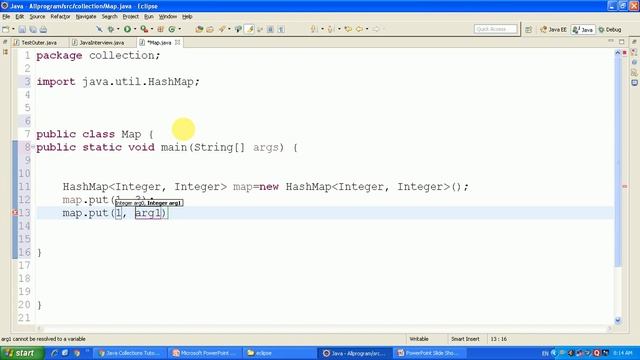Click the Open Task folder icon

click(210, 29)
